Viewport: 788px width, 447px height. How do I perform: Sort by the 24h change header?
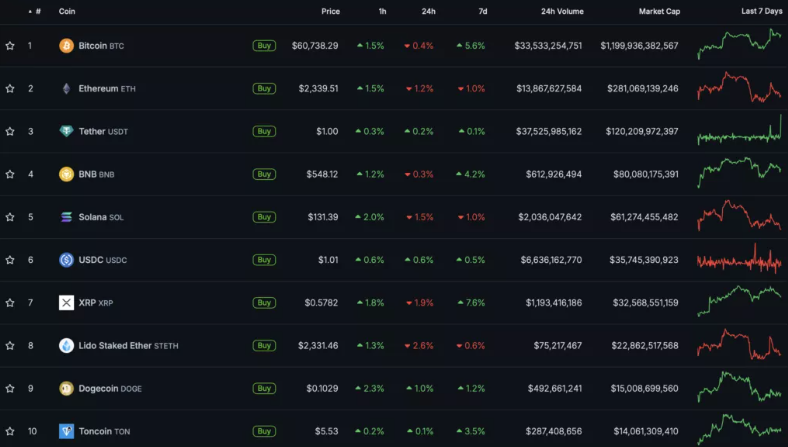click(429, 11)
